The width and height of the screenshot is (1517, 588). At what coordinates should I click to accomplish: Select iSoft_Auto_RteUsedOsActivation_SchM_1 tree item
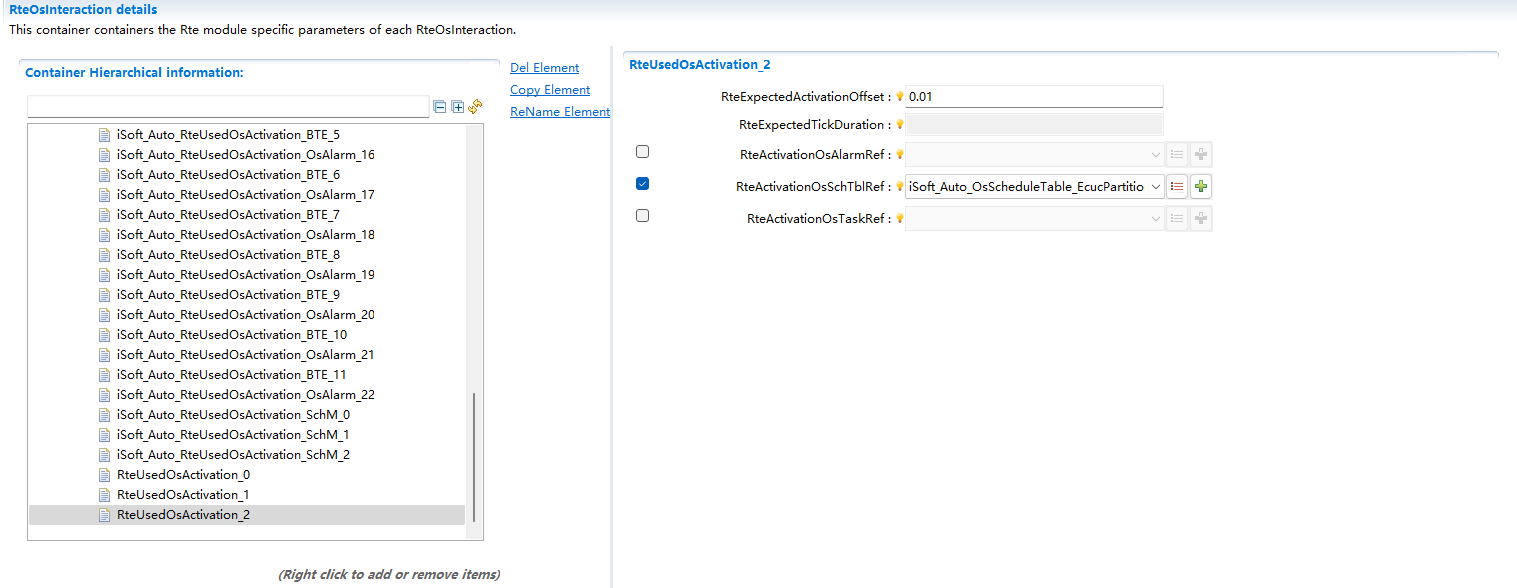232,435
